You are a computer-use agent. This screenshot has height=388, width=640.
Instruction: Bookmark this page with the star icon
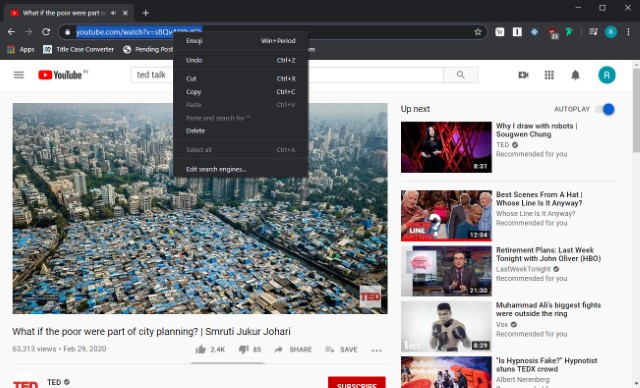478,32
